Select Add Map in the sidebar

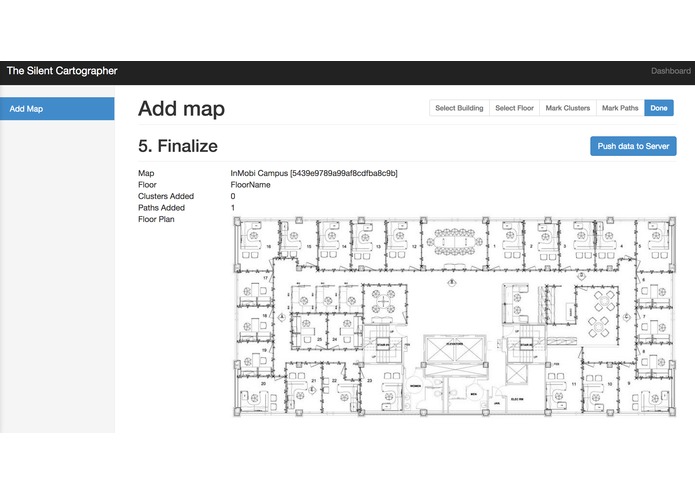click(x=57, y=109)
